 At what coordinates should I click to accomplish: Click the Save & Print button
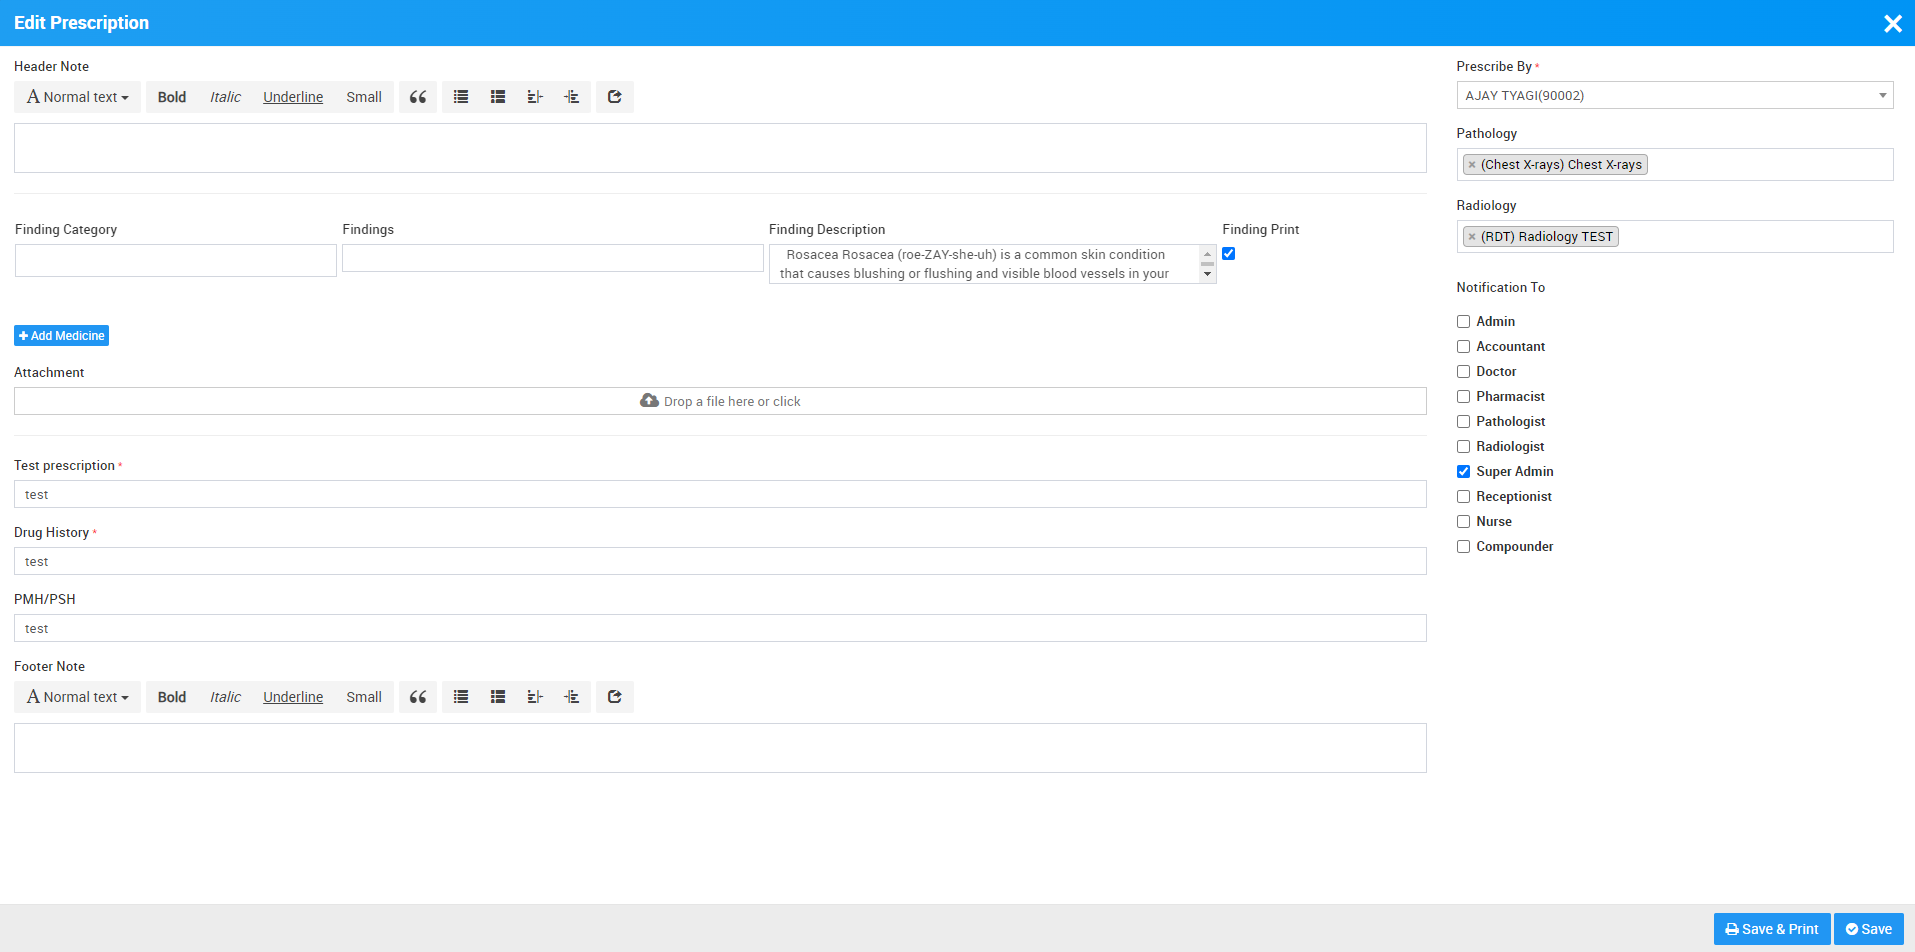(x=1771, y=928)
